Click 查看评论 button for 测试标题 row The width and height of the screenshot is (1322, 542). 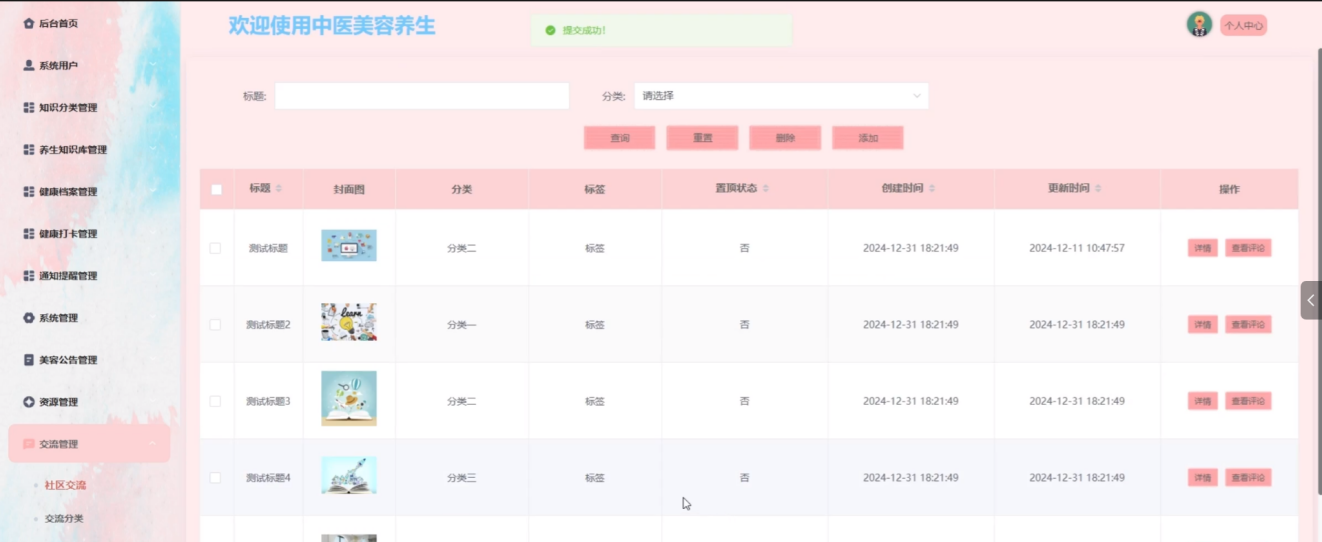coord(1248,248)
